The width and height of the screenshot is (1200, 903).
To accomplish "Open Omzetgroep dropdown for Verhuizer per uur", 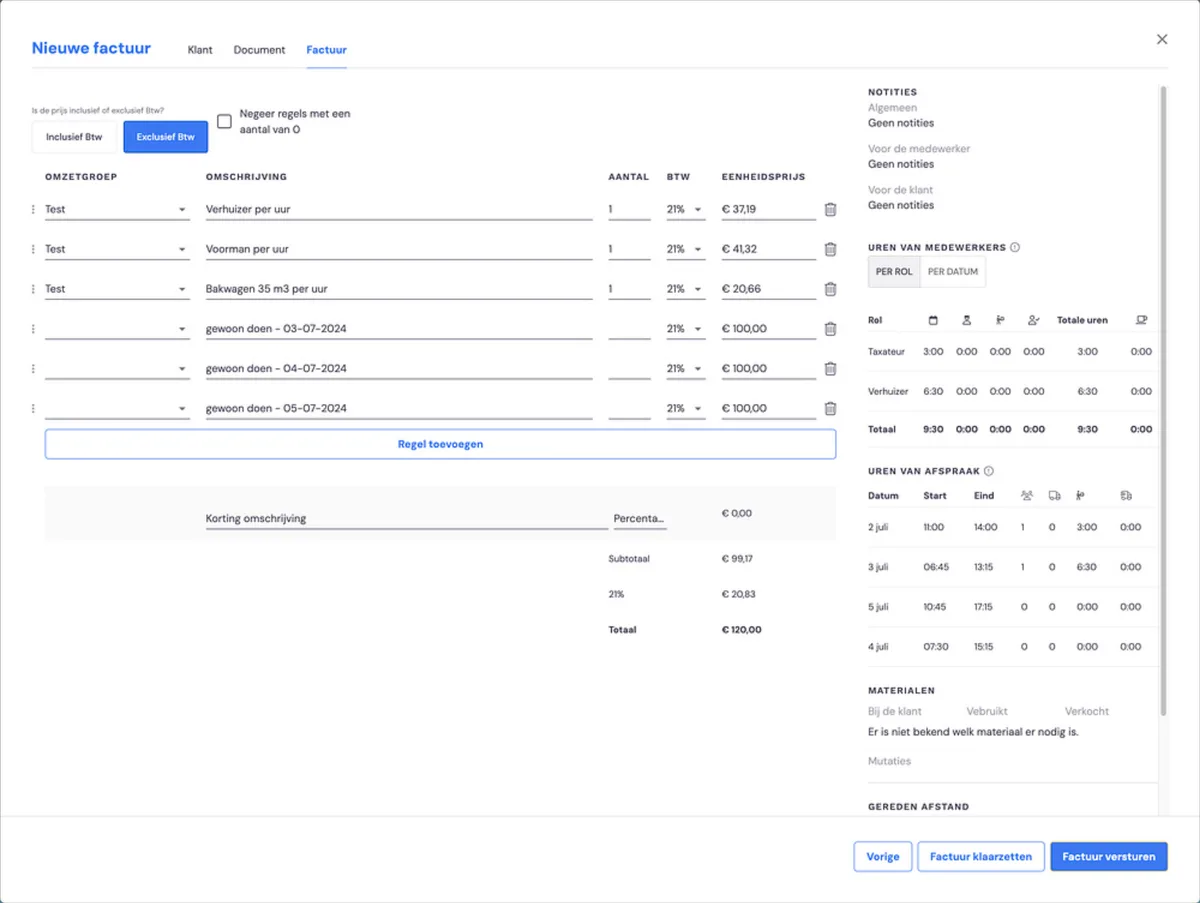I will click(x=117, y=210).
